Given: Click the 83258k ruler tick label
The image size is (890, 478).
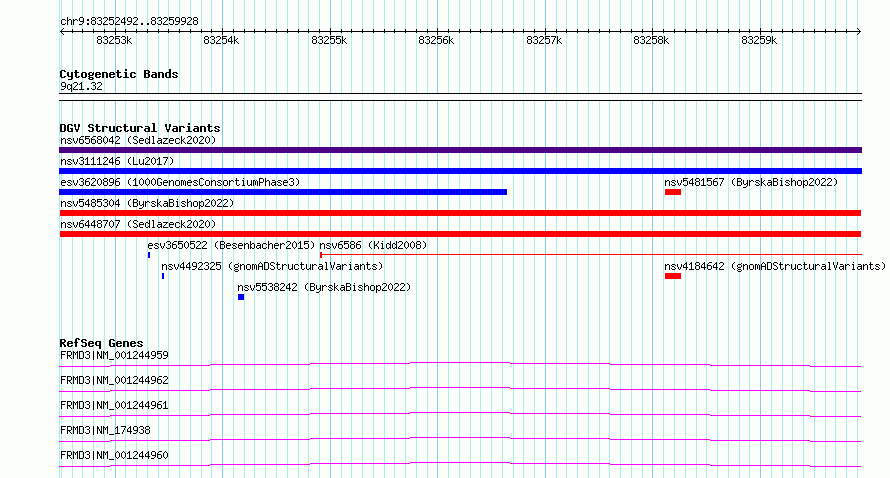Looking at the screenshot, I should tap(651, 41).
